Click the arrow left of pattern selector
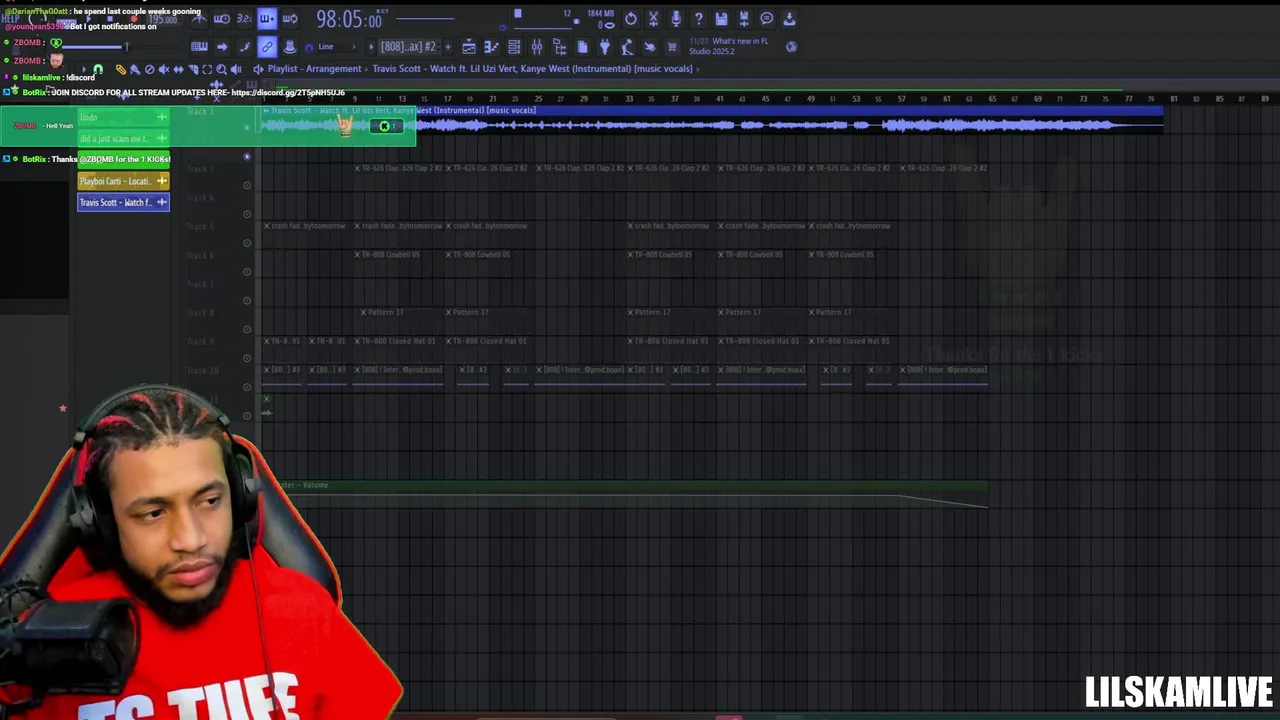1280x720 pixels. click(371, 47)
